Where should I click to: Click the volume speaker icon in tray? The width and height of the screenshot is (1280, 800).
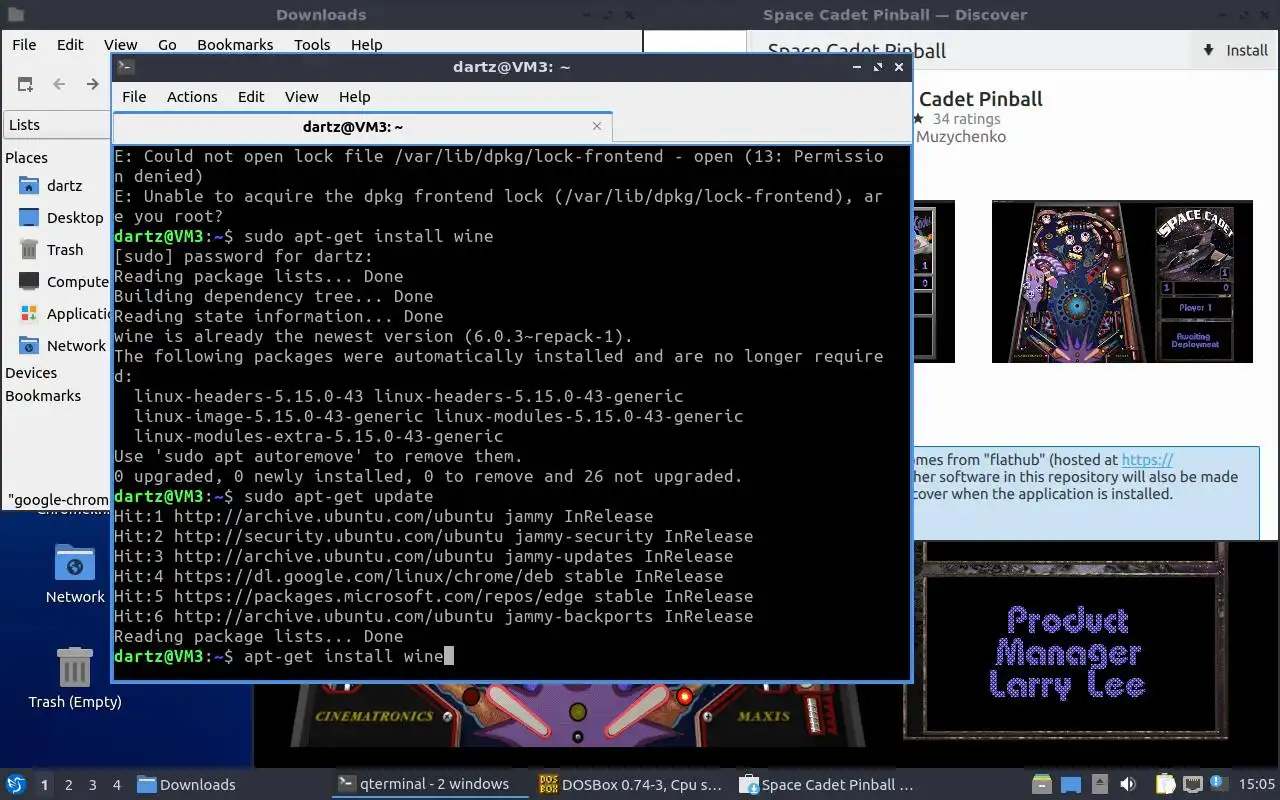pos(1127,785)
